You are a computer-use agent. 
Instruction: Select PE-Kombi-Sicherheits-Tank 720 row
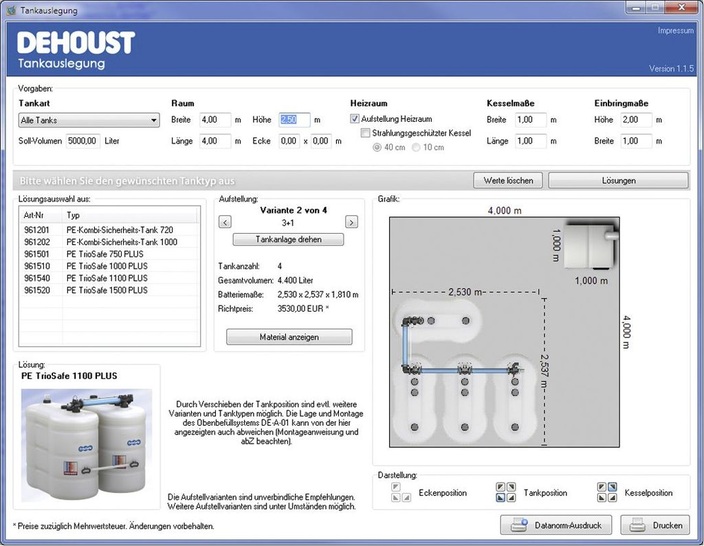coord(112,229)
